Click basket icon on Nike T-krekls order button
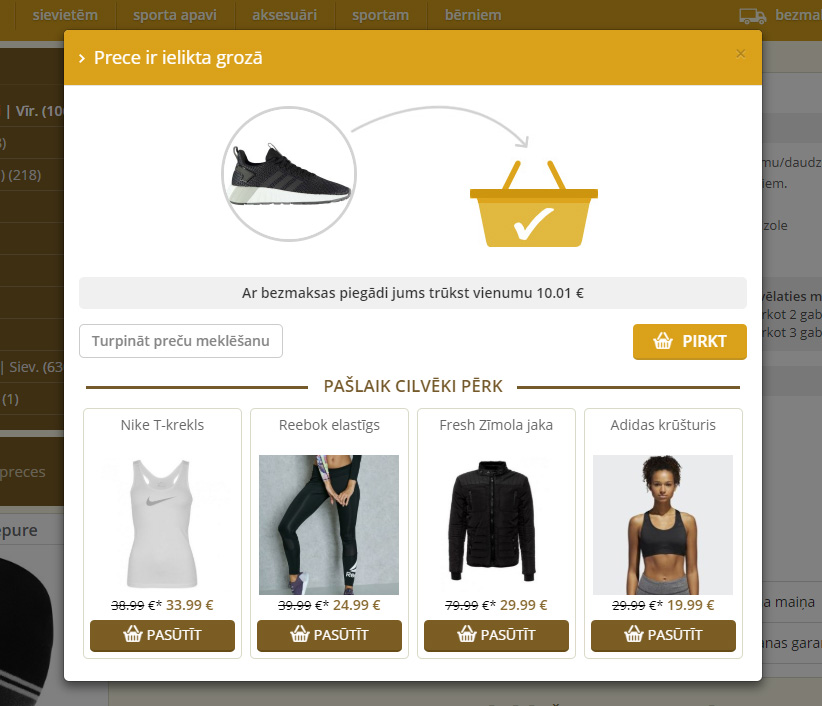The image size is (822, 706). [x=133, y=634]
